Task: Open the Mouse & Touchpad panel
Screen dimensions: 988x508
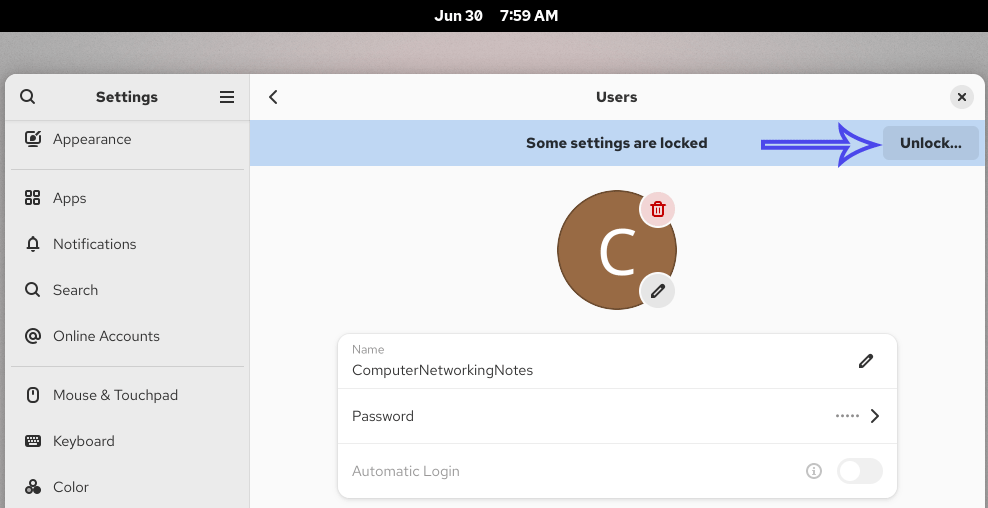Action: pos(127,395)
